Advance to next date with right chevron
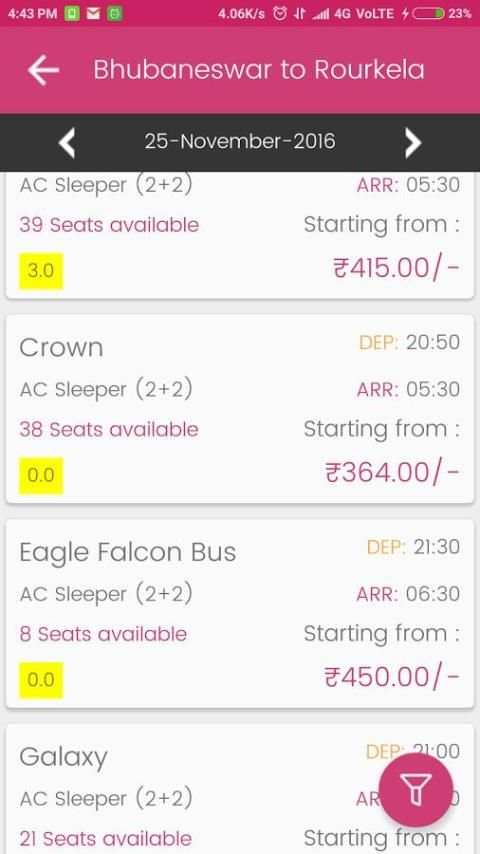Image resolution: width=480 pixels, height=854 pixels. (413, 143)
